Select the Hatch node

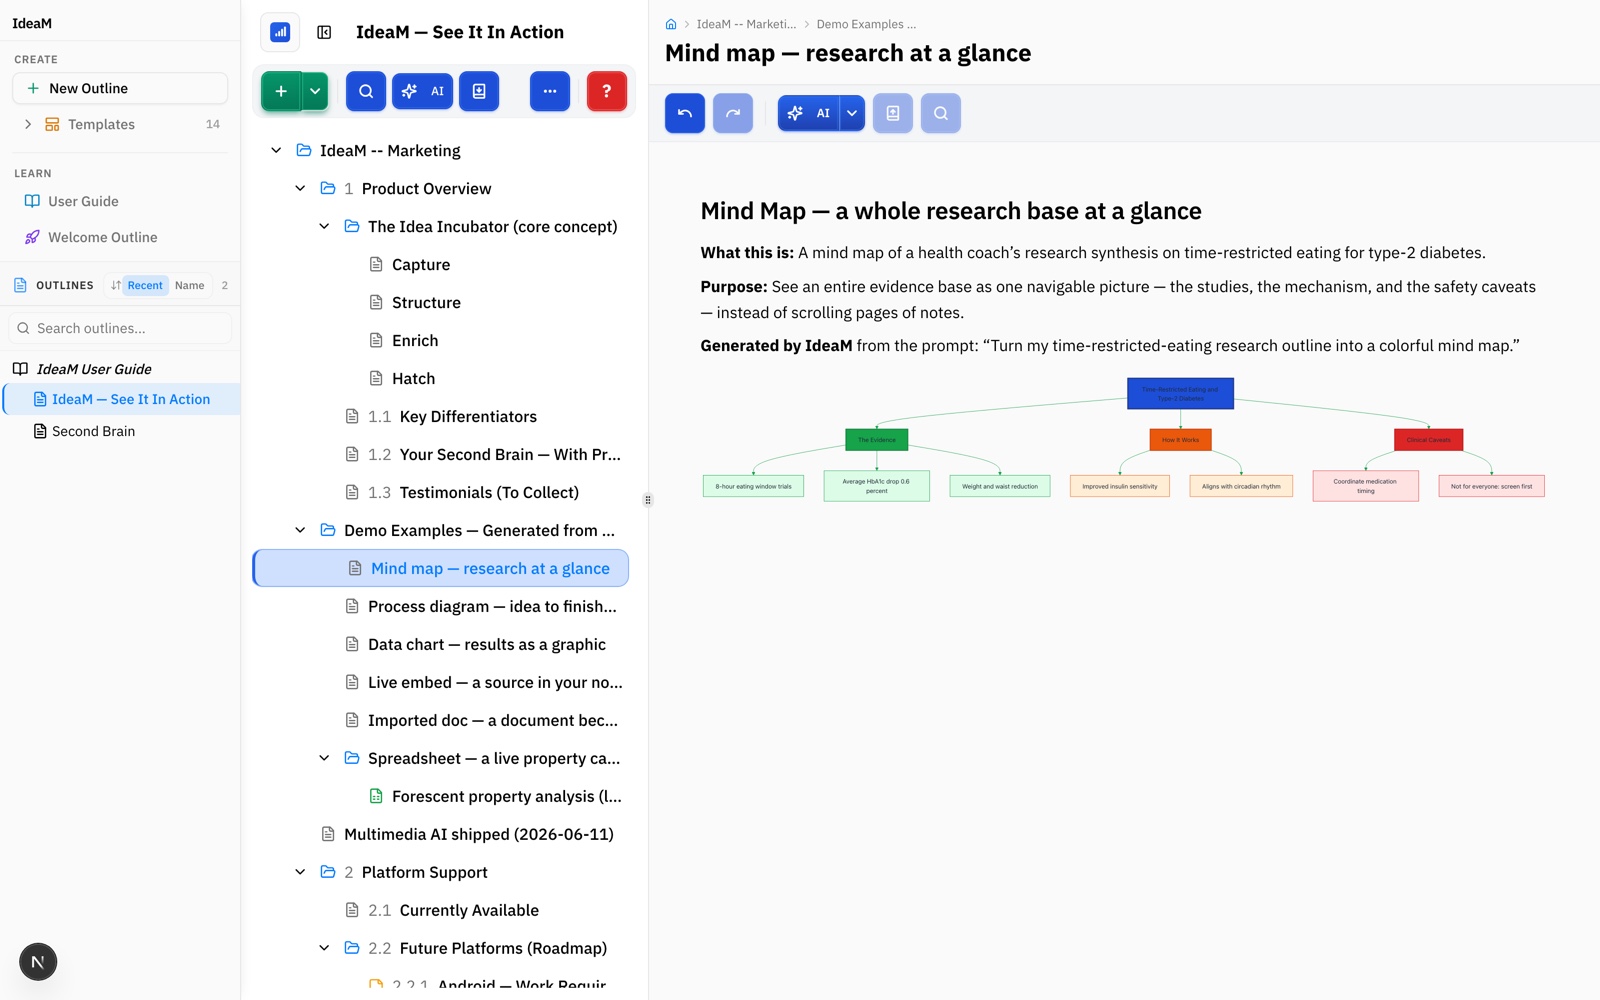[x=413, y=378]
